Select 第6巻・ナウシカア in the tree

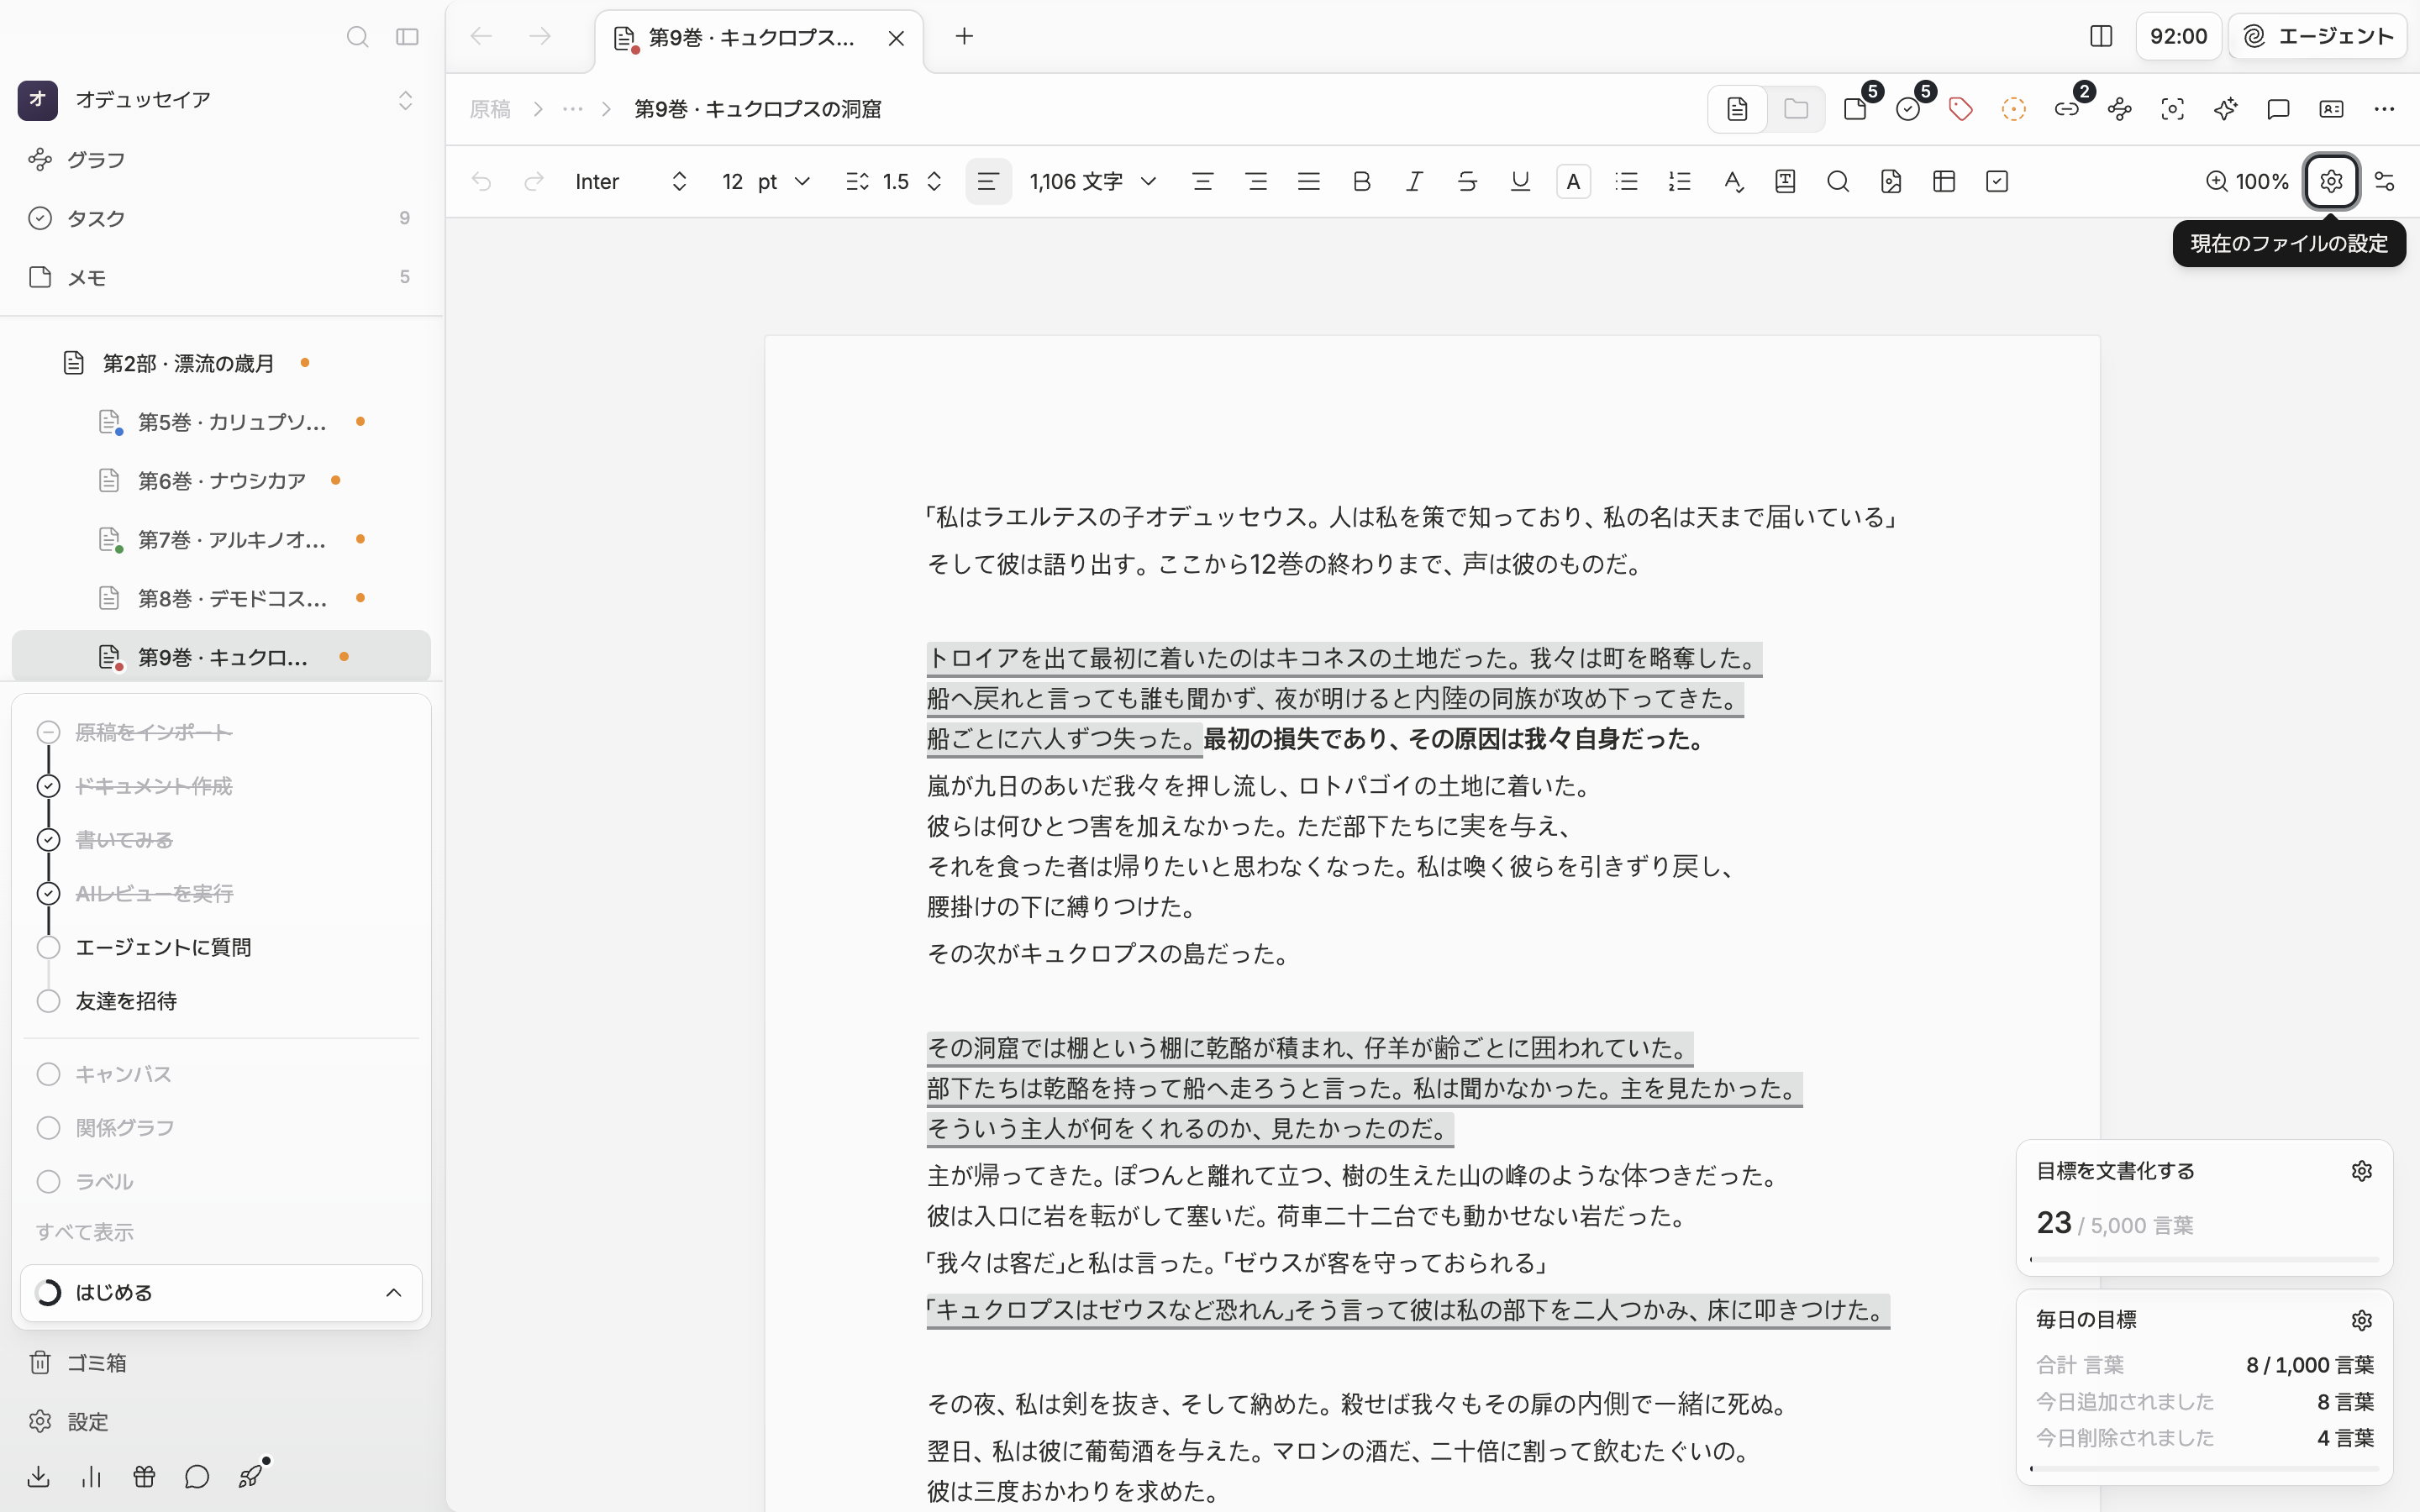coord(221,481)
